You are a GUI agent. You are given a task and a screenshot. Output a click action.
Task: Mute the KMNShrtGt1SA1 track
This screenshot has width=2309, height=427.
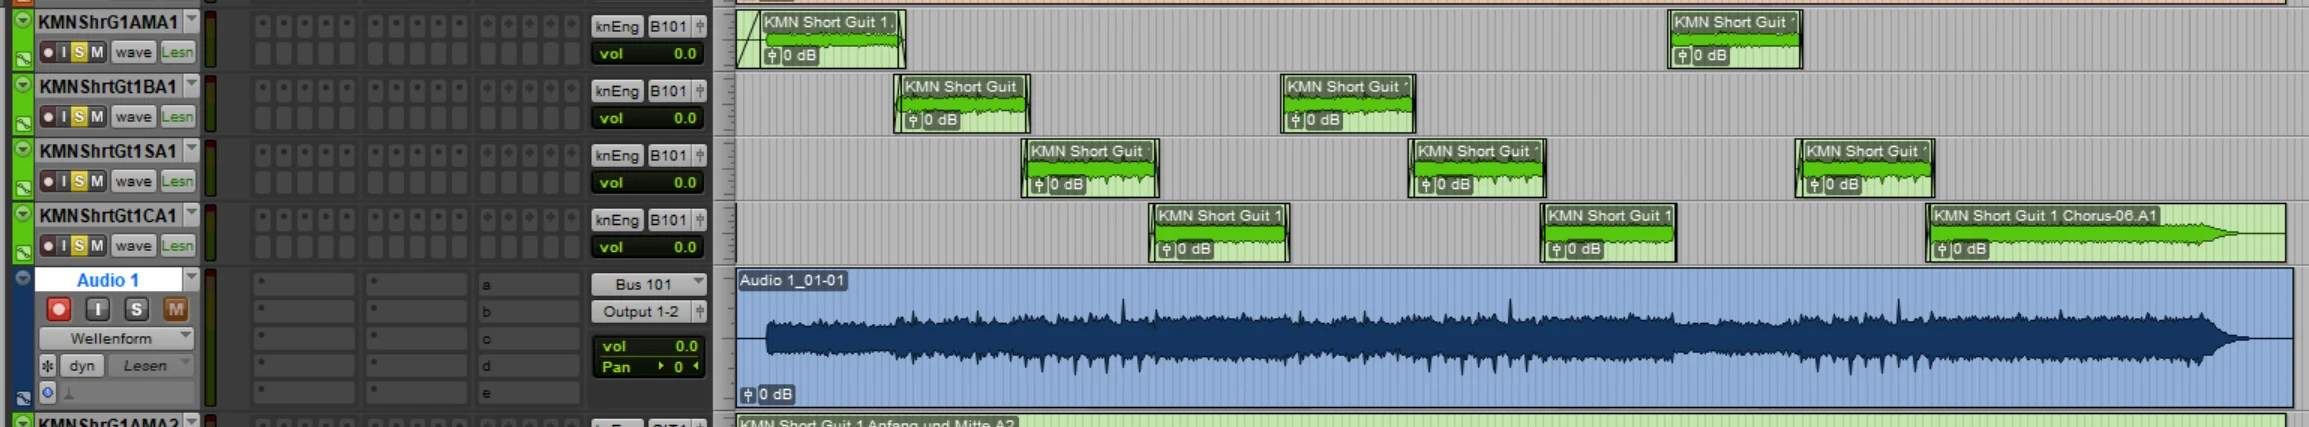tap(97, 181)
